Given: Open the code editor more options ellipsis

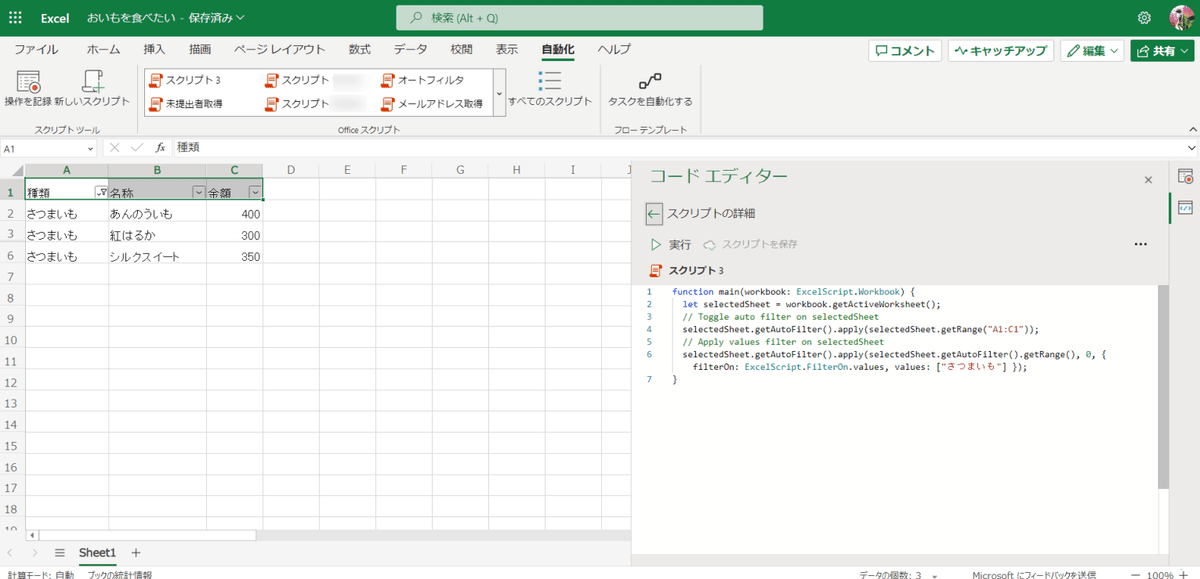Looking at the screenshot, I should 1140,244.
